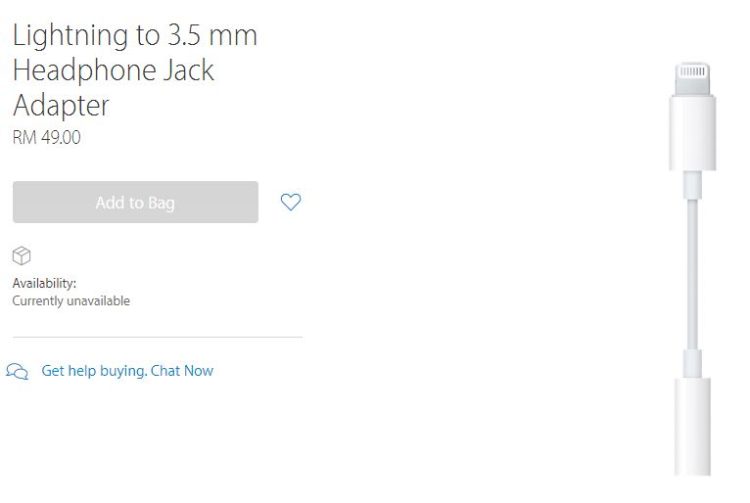Click the divider line below availability
Viewport: 750px width, 503px height.
pyautogui.click(x=157, y=337)
